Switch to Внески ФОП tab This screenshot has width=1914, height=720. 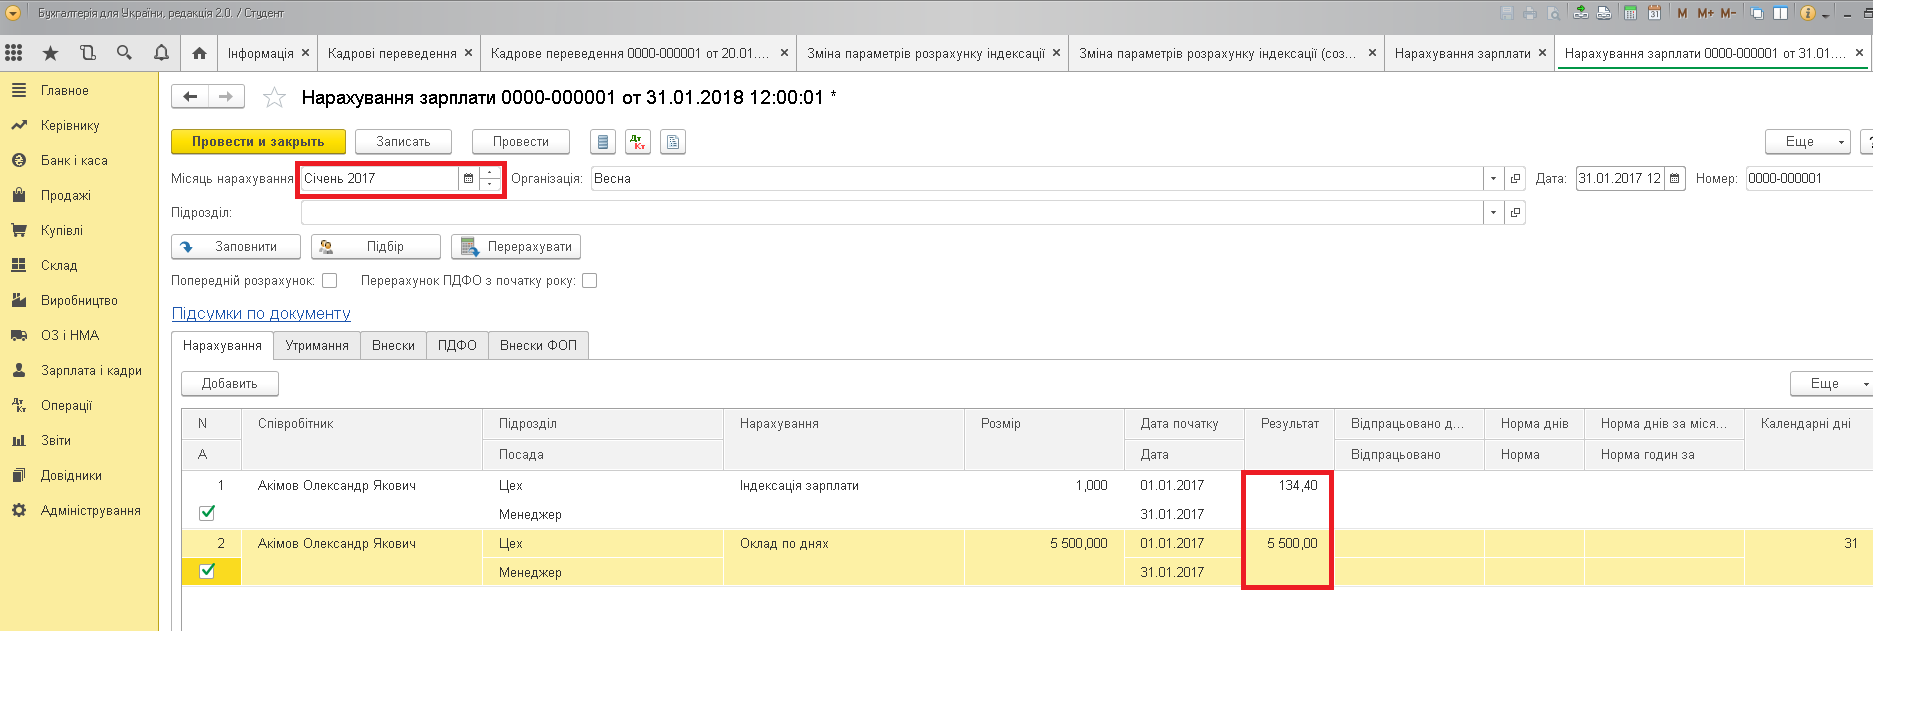coord(538,346)
